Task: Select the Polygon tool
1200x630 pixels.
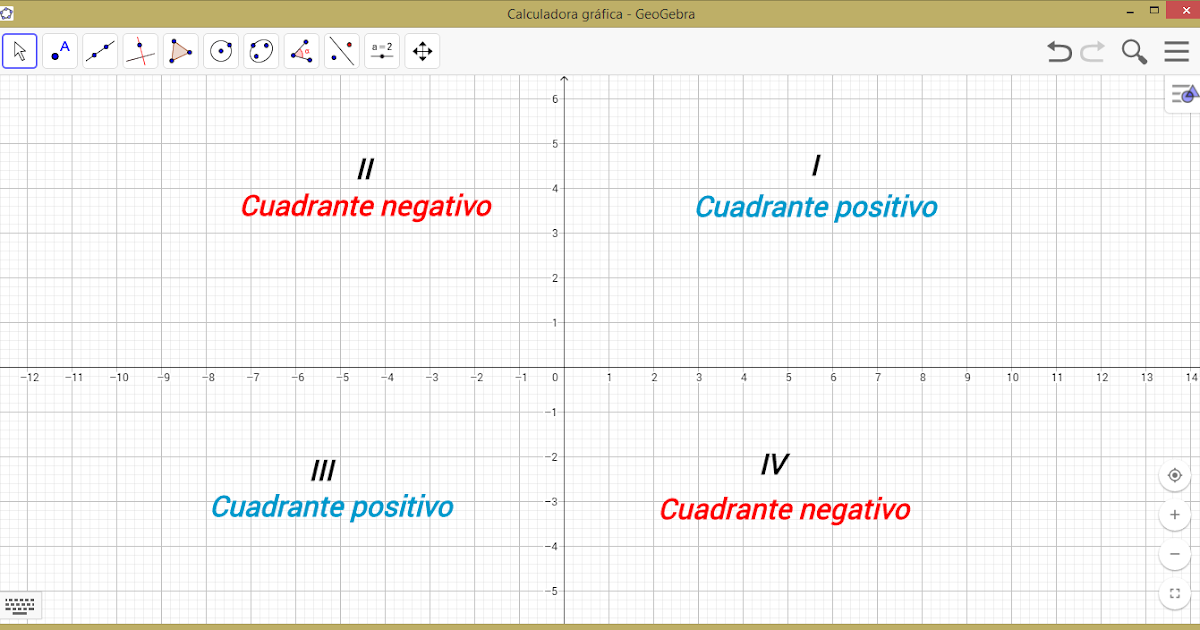Action: coord(181,50)
